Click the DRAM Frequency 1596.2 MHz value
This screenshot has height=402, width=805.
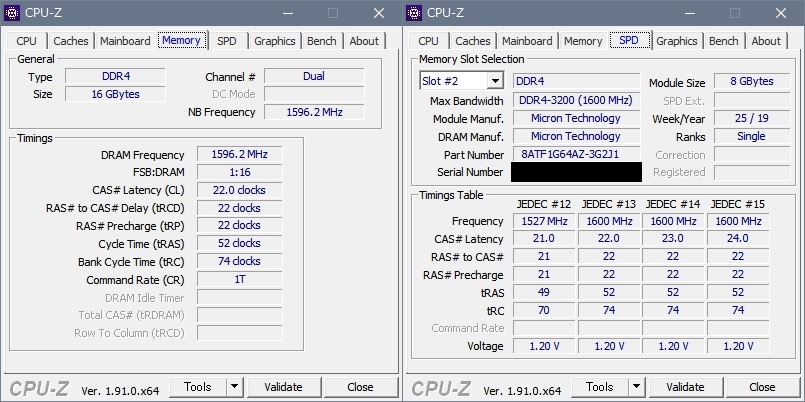239,155
